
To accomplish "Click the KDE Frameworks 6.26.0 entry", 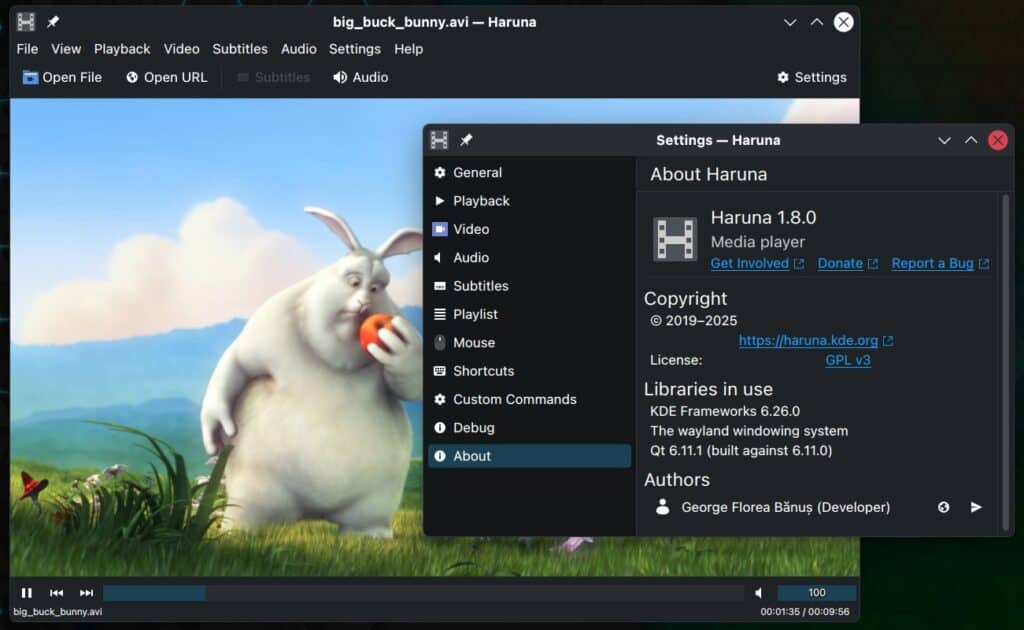I will click(x=724, y=411).
